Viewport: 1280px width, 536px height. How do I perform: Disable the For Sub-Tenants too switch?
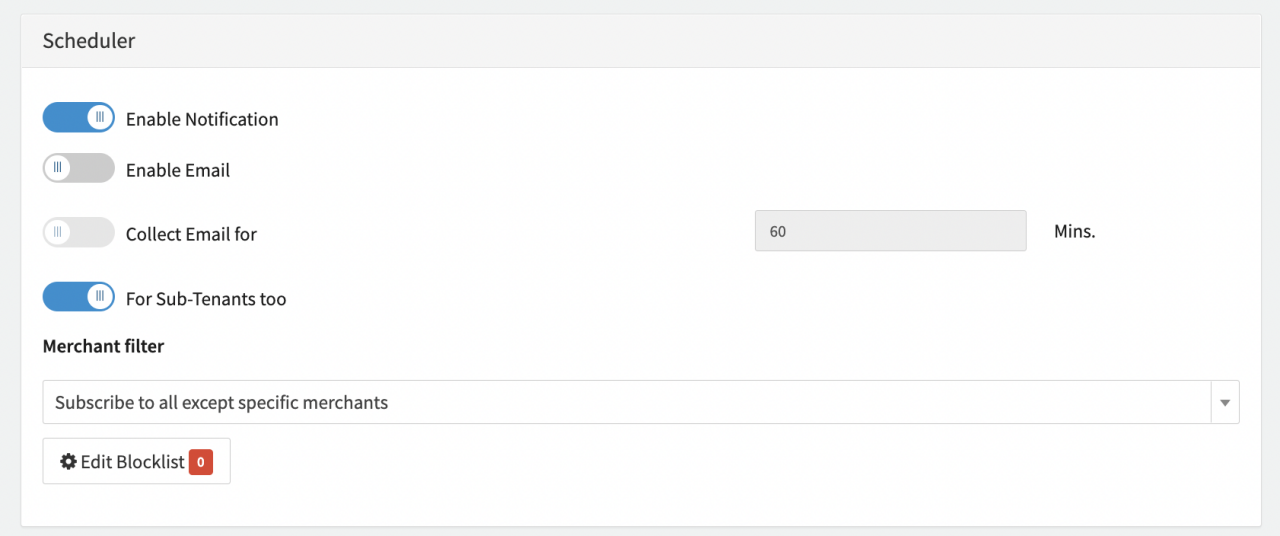(x=78, y=297)
